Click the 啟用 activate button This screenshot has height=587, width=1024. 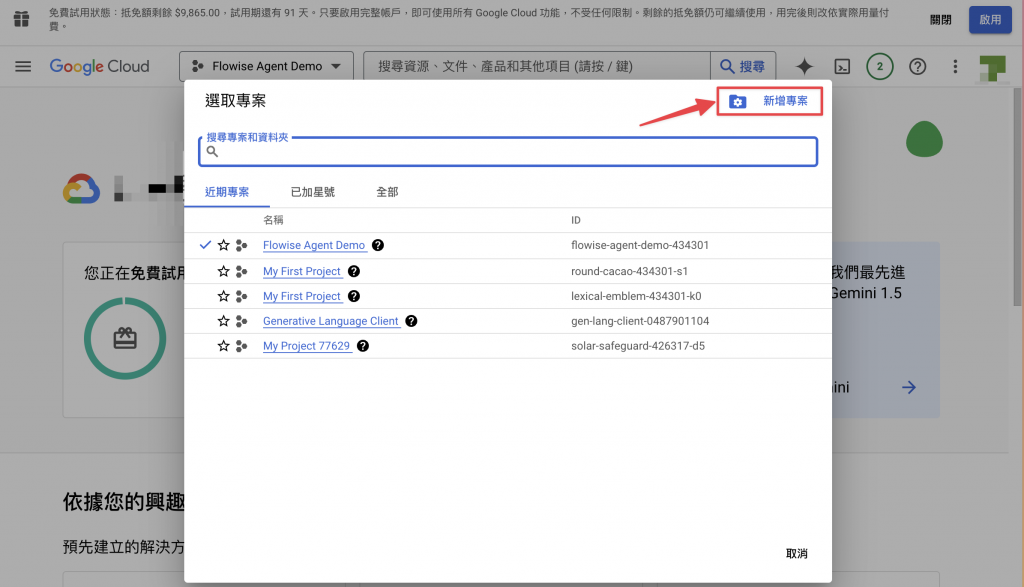[x=990, y=20]
